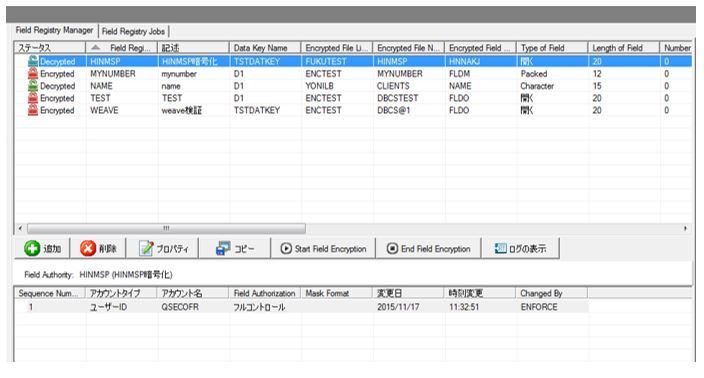This screenshot has width=704, height=378.
Task: Click the Length of Field column header
Action: pos(624,48)
